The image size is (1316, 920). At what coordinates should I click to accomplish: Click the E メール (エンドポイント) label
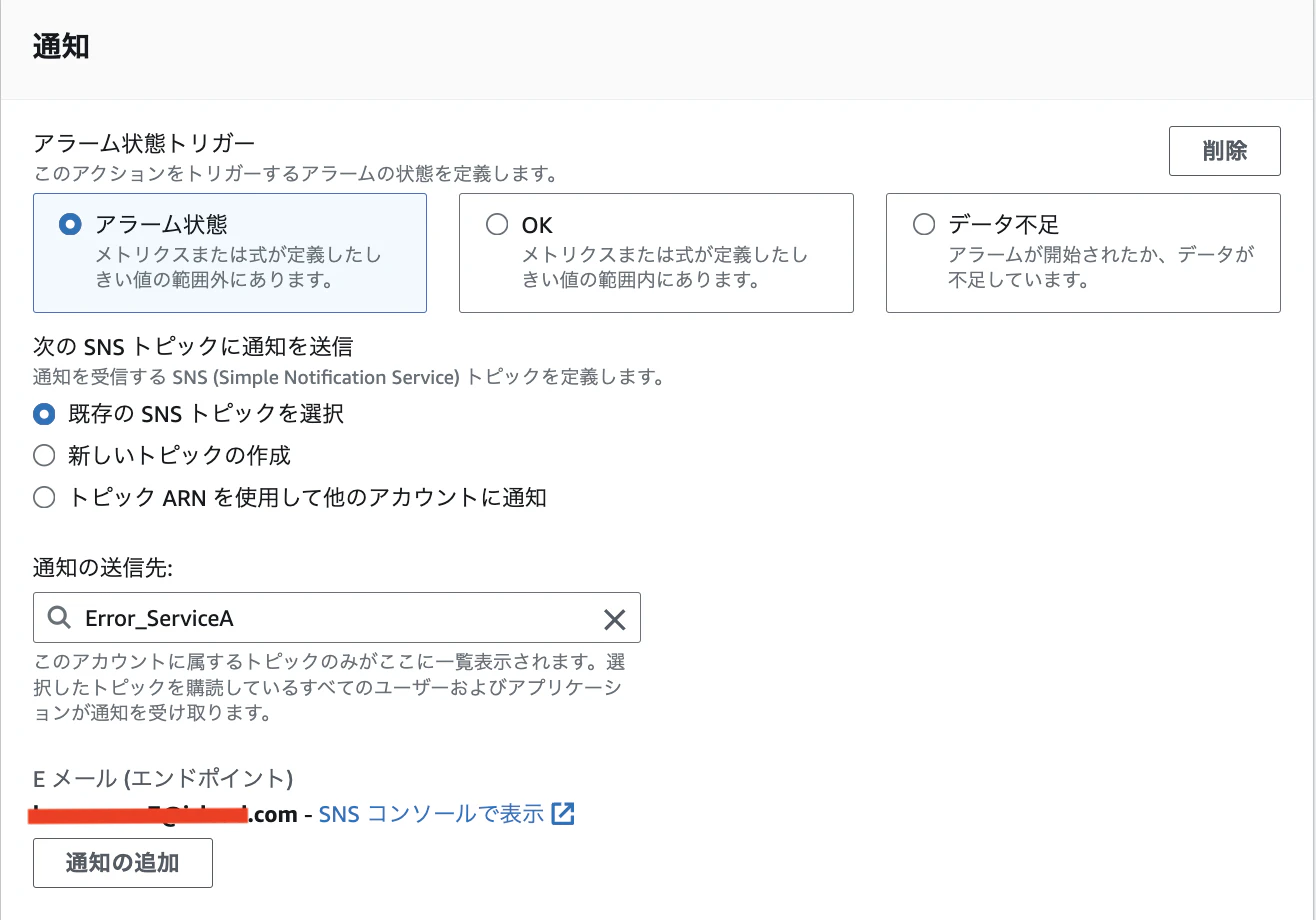coord(163,778)
